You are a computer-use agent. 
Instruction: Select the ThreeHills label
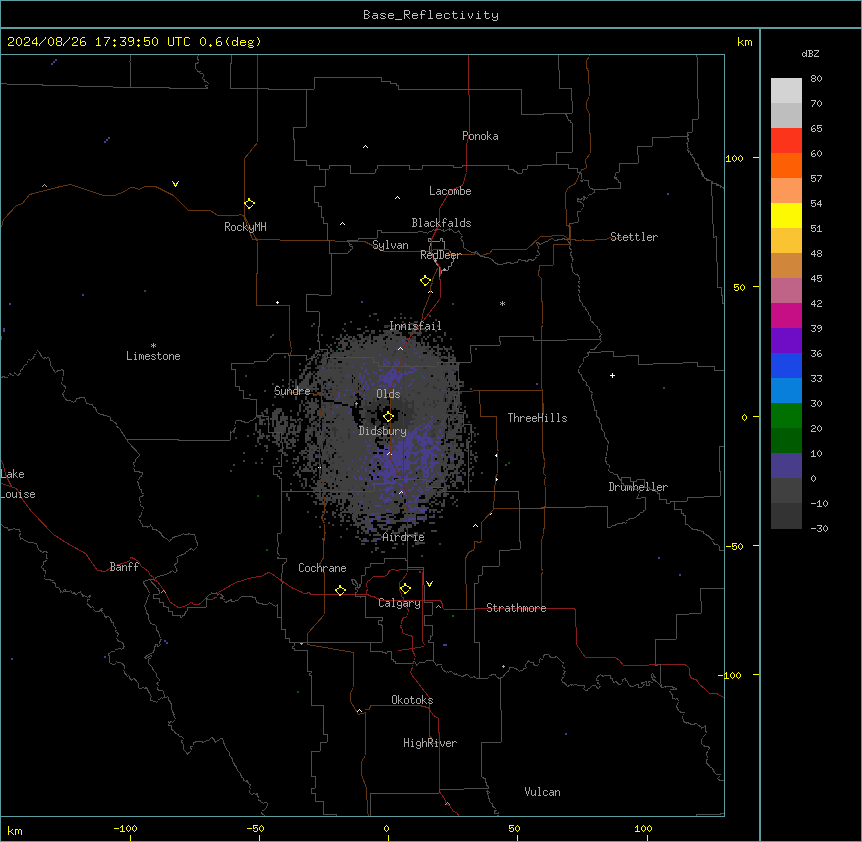(537, 418)
